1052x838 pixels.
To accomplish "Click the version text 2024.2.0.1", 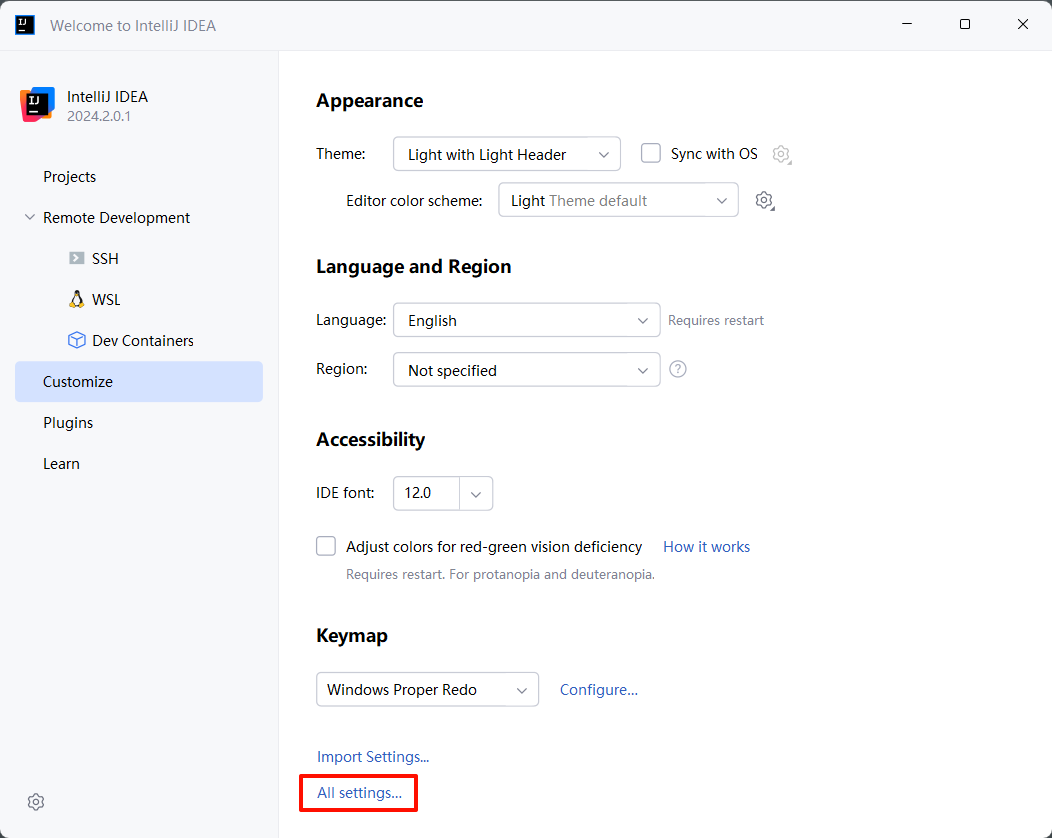I will point(99,116).
